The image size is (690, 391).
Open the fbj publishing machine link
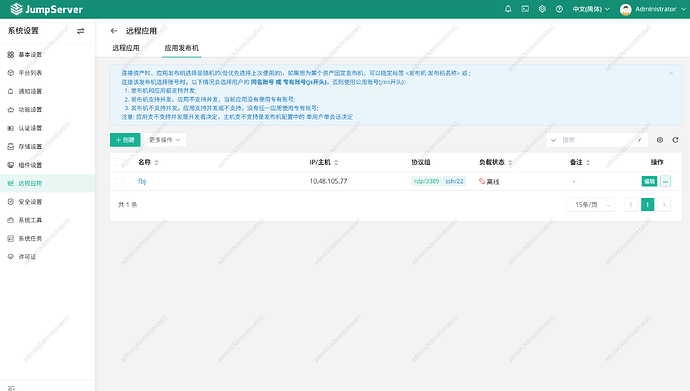(142, 181)
